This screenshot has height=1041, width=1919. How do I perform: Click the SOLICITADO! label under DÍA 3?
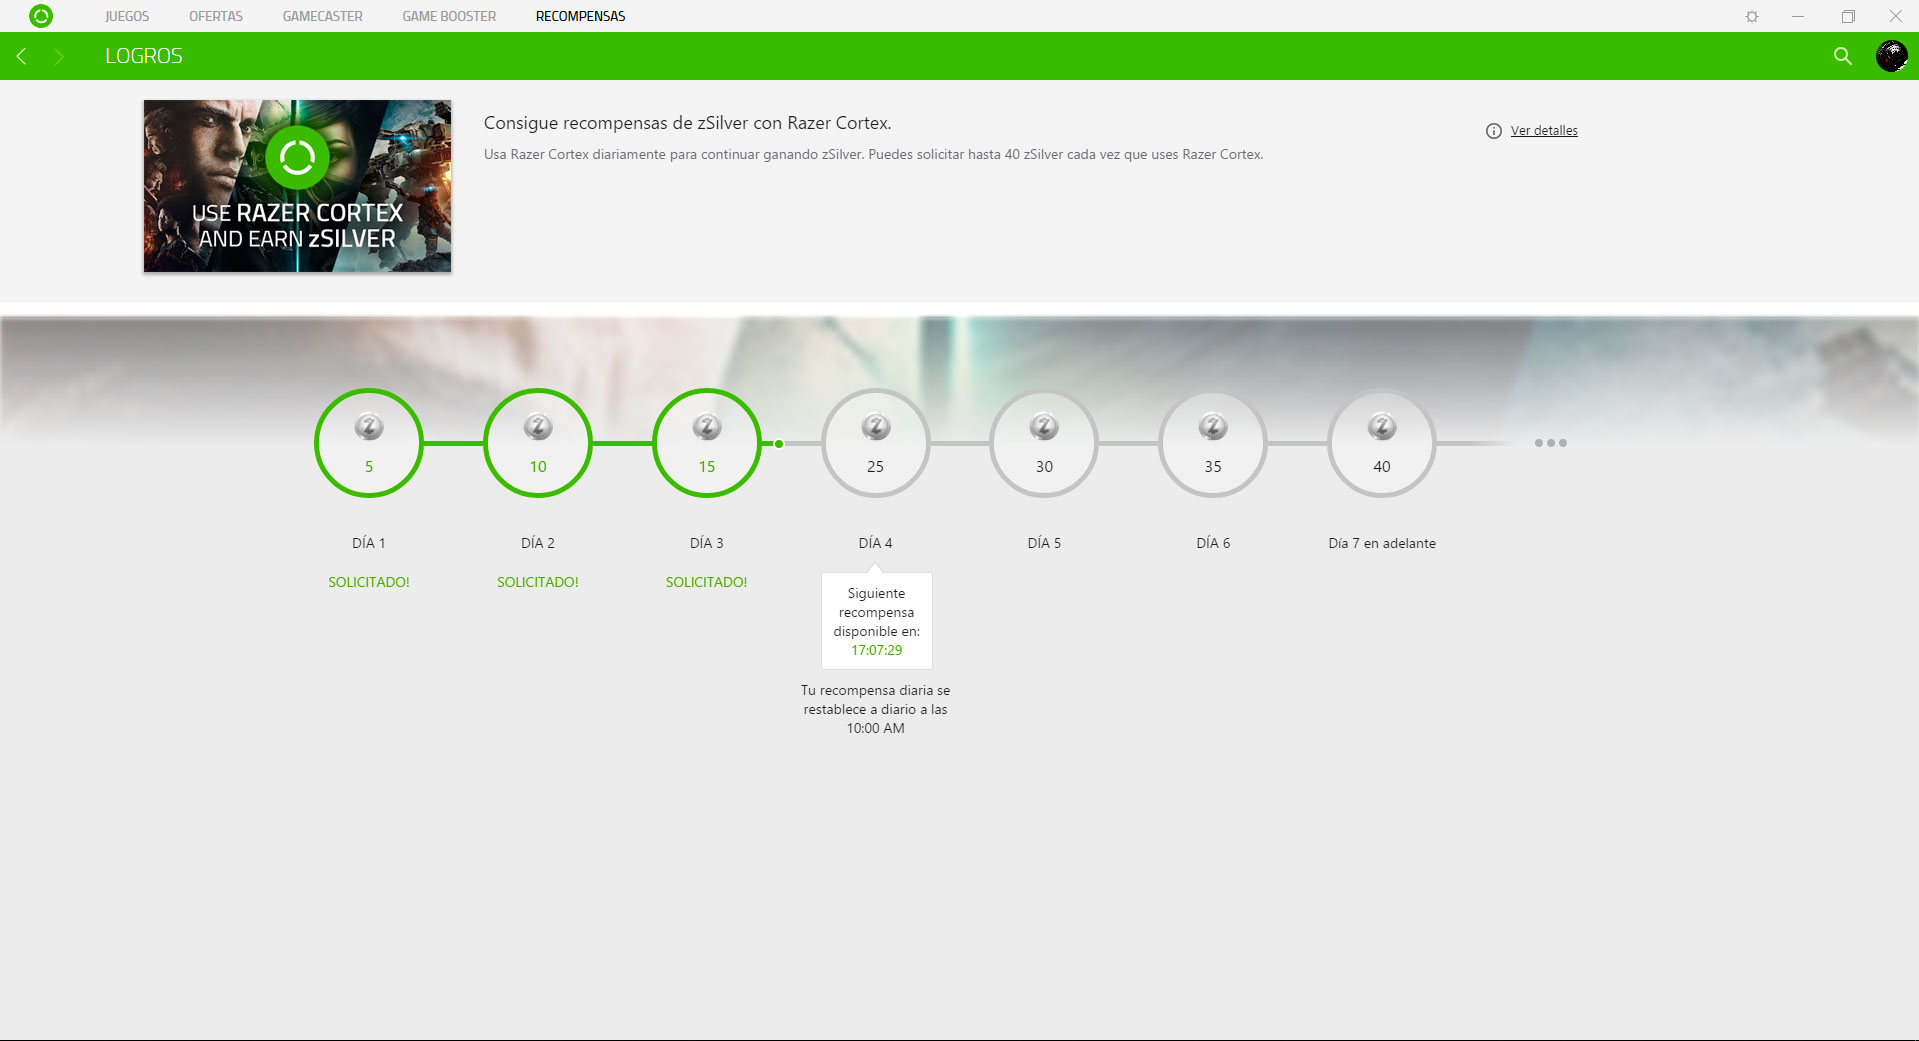tap(707, 582)
